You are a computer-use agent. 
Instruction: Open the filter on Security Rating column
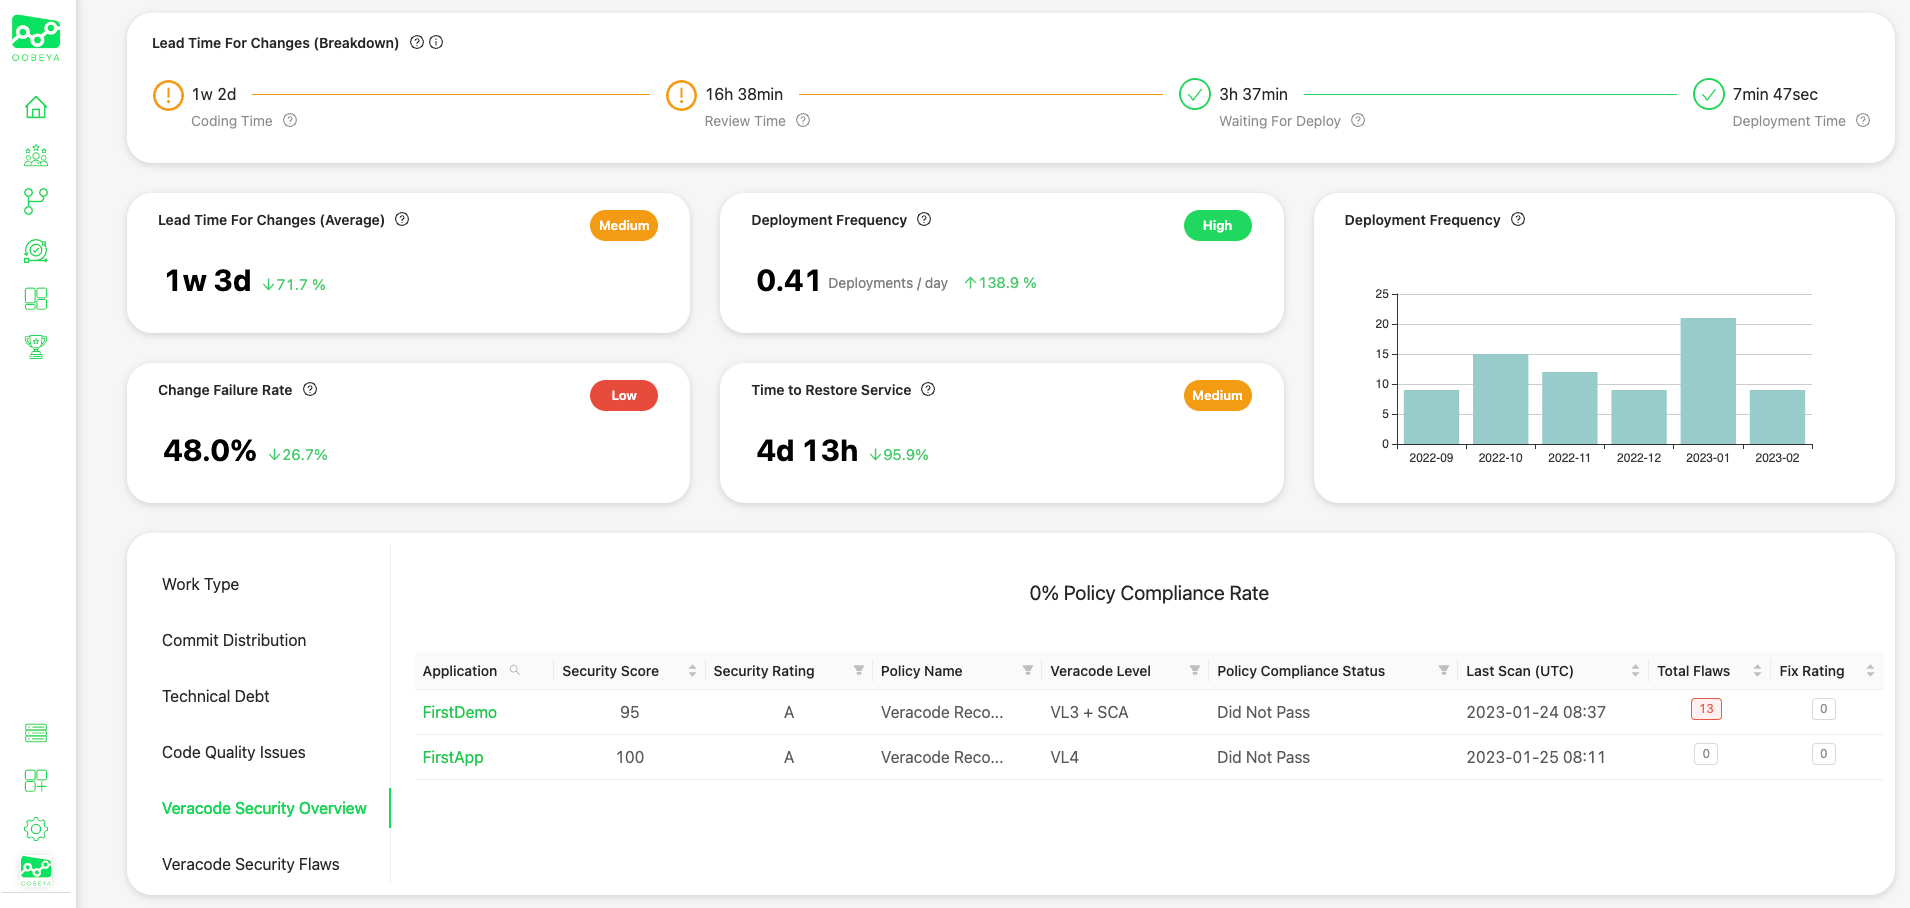[x=858, y=671]
